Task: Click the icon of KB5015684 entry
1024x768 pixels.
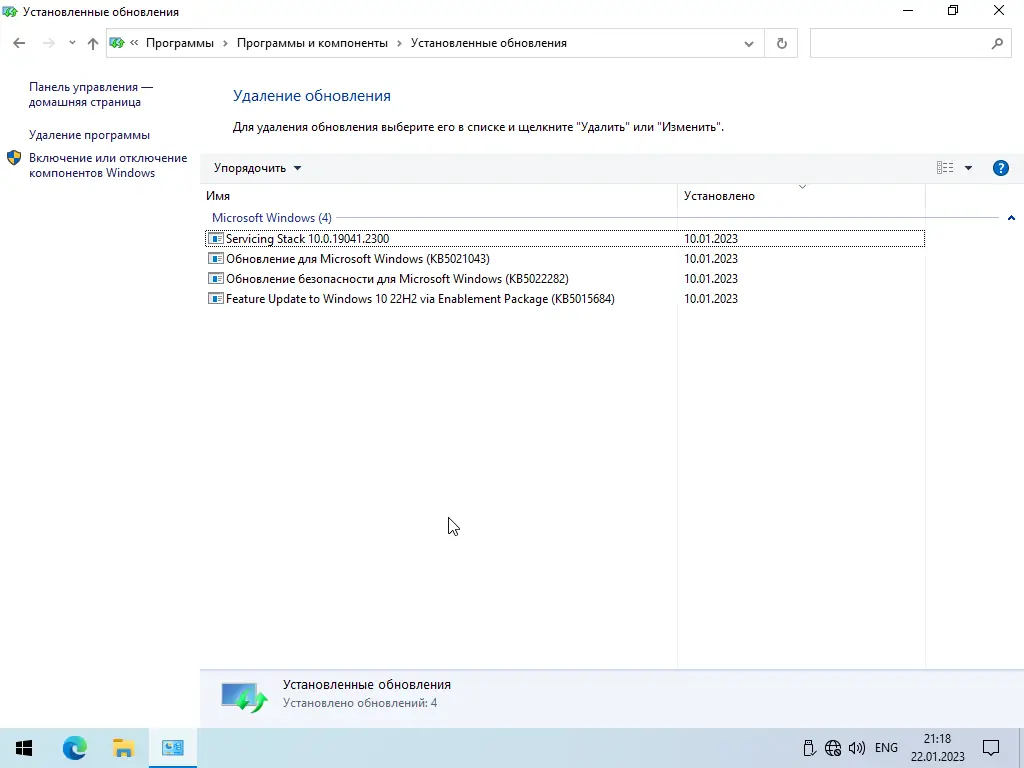Action: pyautogui.click(x=216, y=298)
